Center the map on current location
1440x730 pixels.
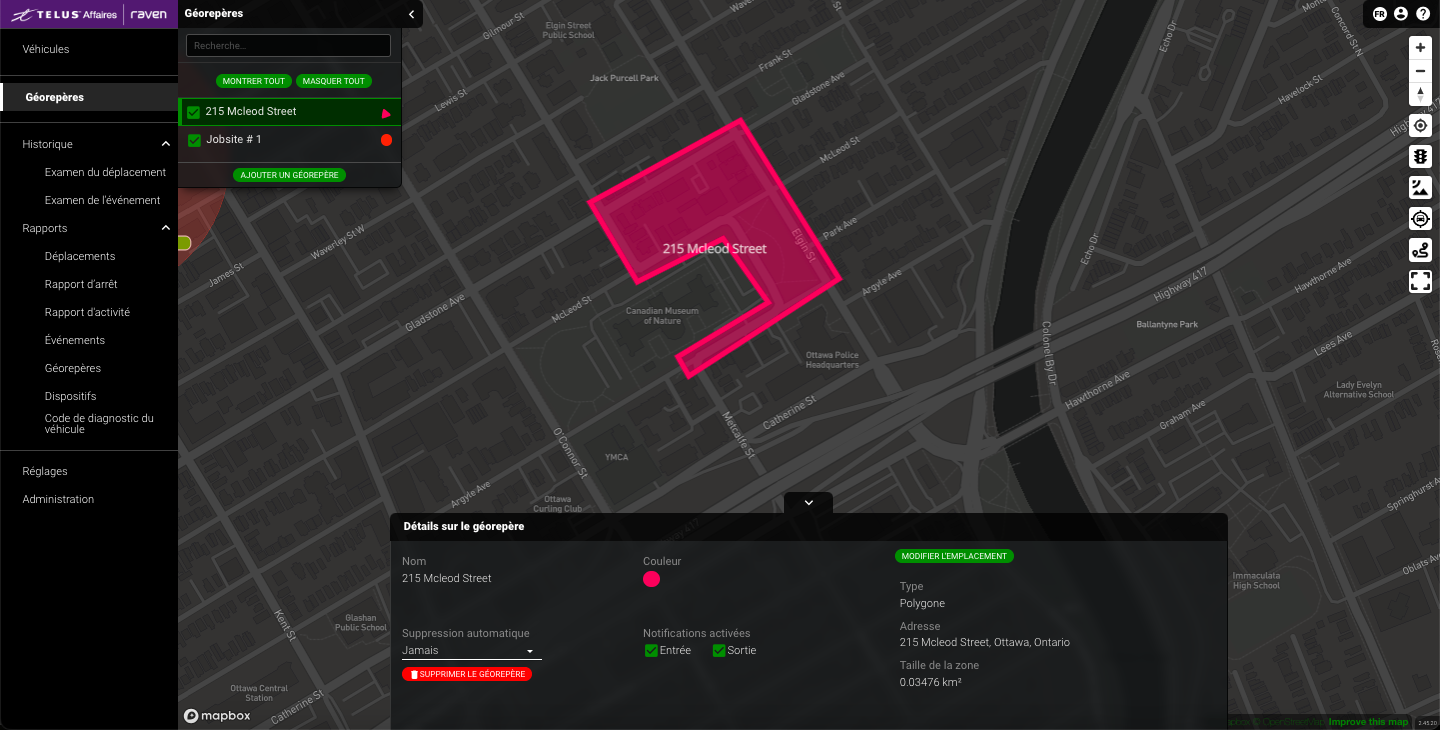point(1420,125)
